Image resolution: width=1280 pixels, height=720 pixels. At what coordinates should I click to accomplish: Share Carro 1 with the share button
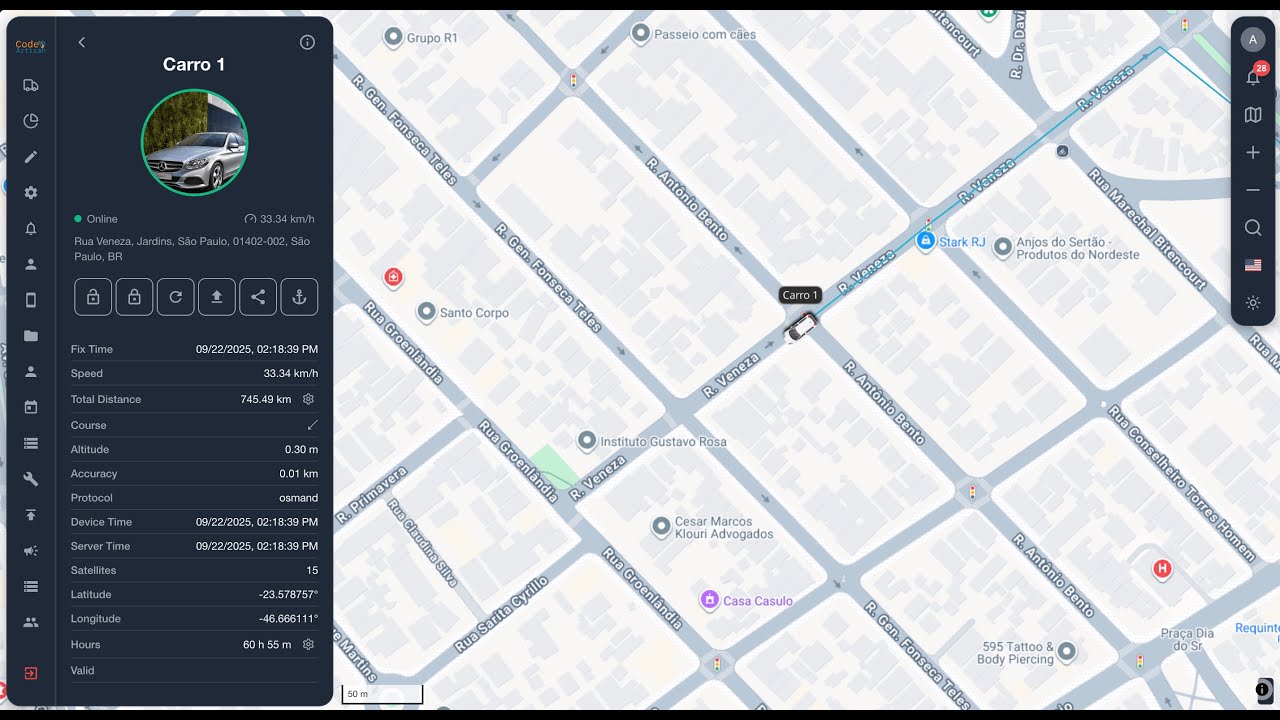(258, 297)
